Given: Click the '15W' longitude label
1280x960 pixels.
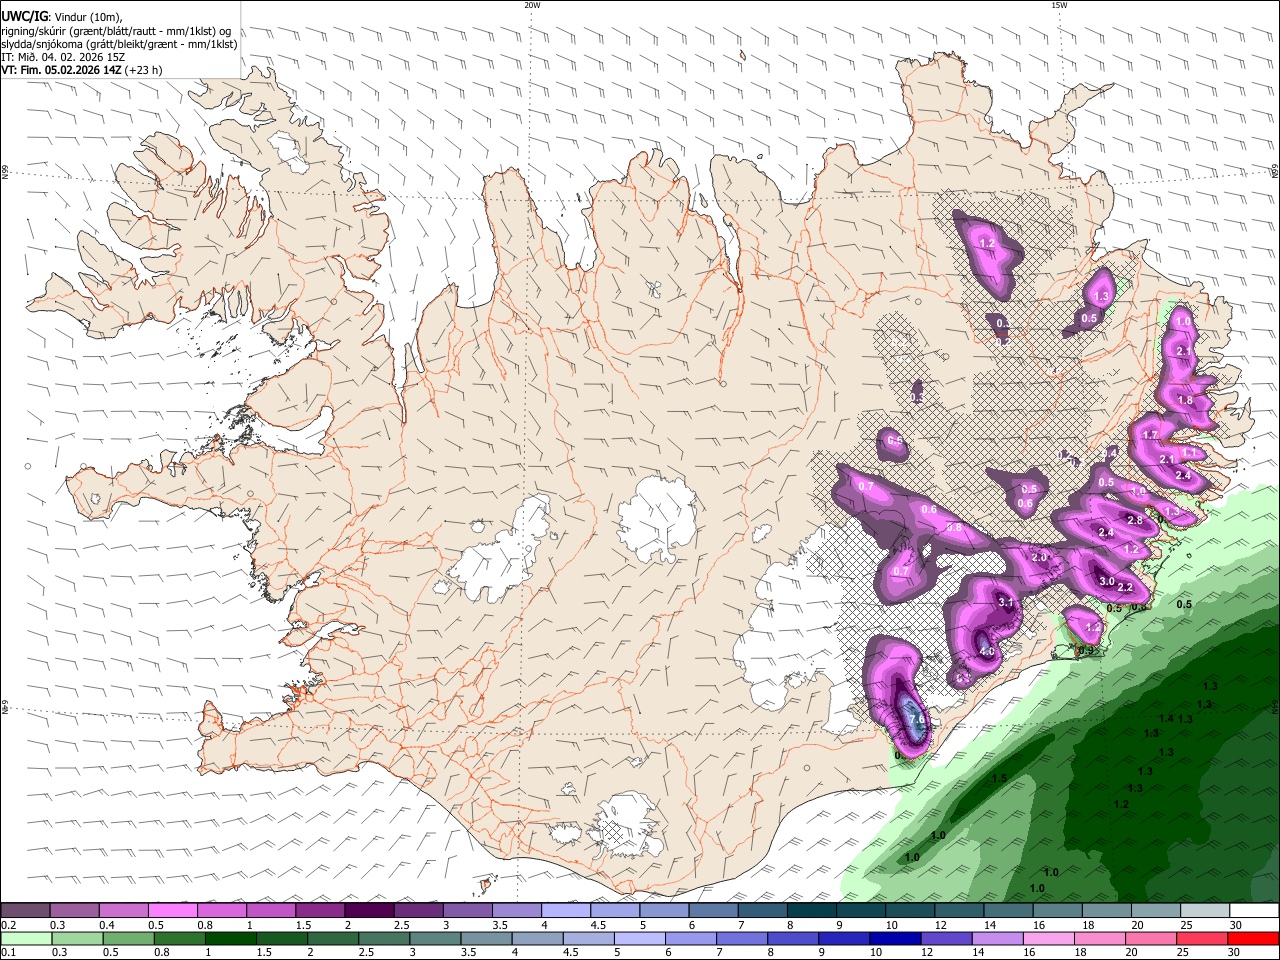Looking at the screenshot, I should click(1059, 5).
